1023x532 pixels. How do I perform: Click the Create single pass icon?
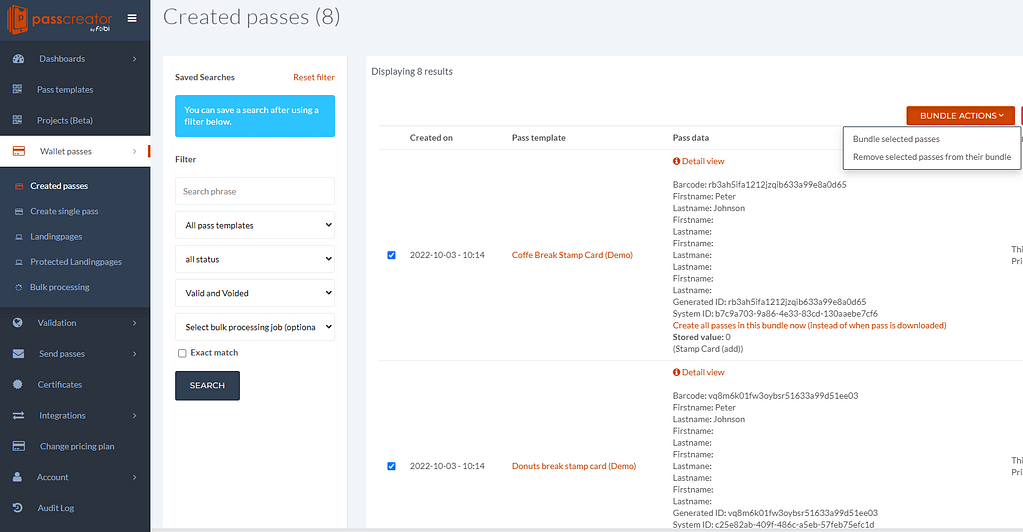click(x=18, y=211)
